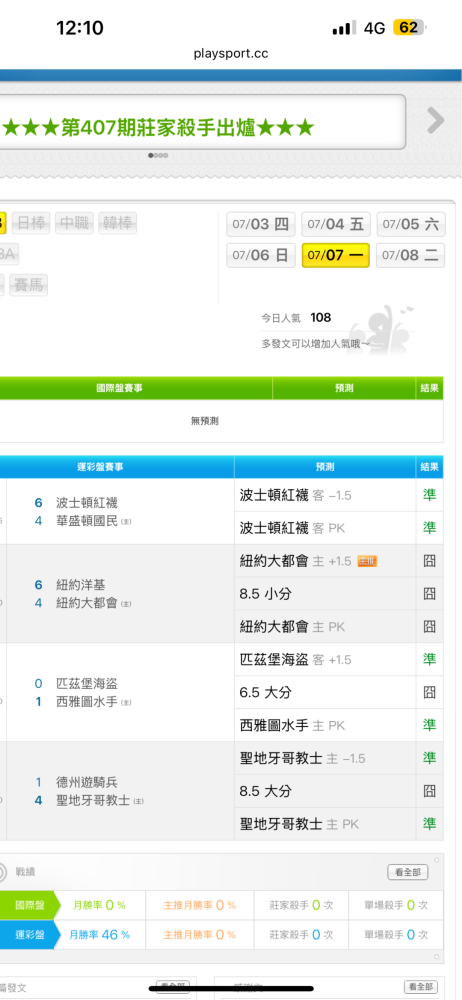462x1000 pixels.
Task: Open the 波士頓紅襪 vs 華盛頓國民 game row
Action: (x=121, y=511)
